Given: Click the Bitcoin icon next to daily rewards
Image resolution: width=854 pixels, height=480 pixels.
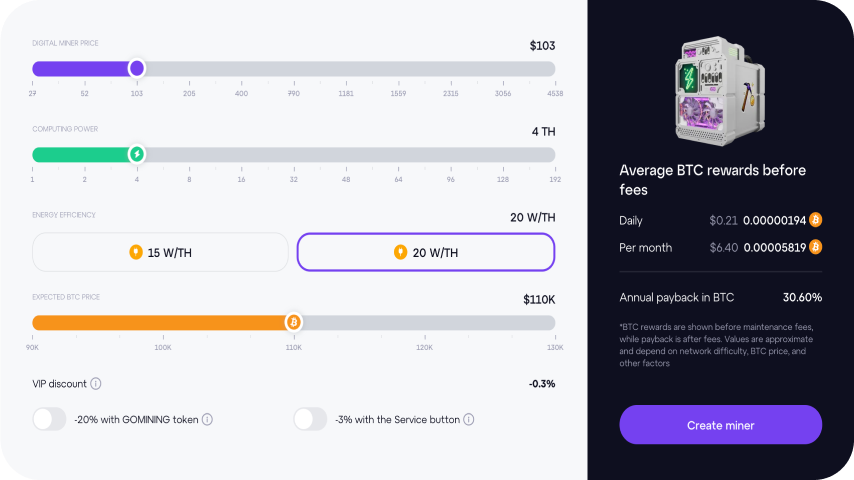Looking at the screenshot, I should click(x=815, y=220).
